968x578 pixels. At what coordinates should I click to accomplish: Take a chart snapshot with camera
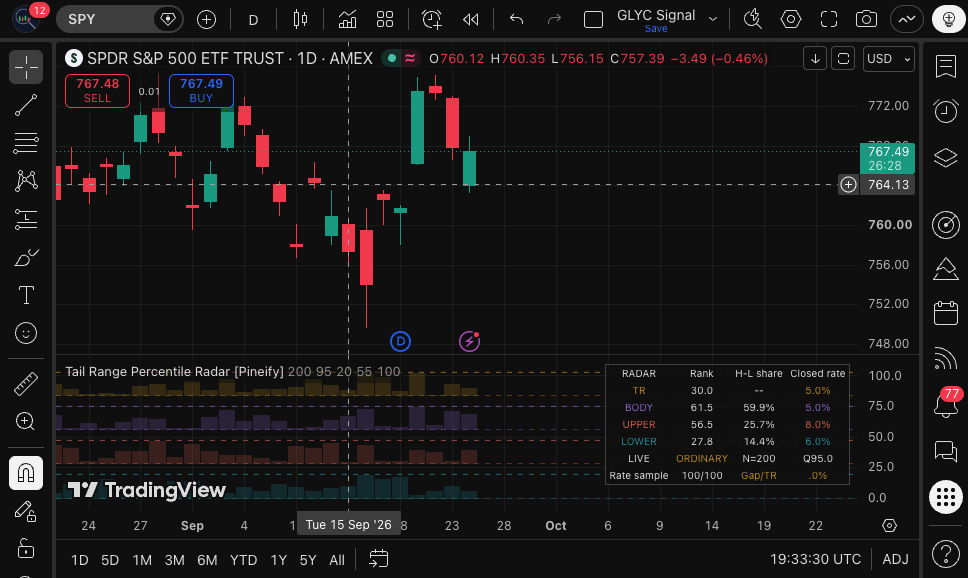(x=866, y=20)
